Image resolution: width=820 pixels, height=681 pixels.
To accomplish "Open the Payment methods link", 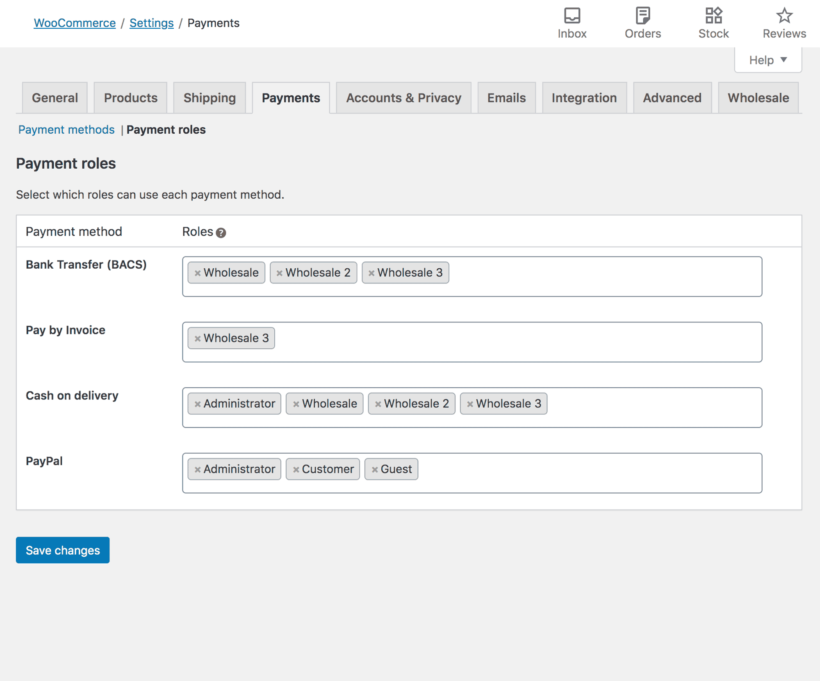I will (x=66, y=129).
